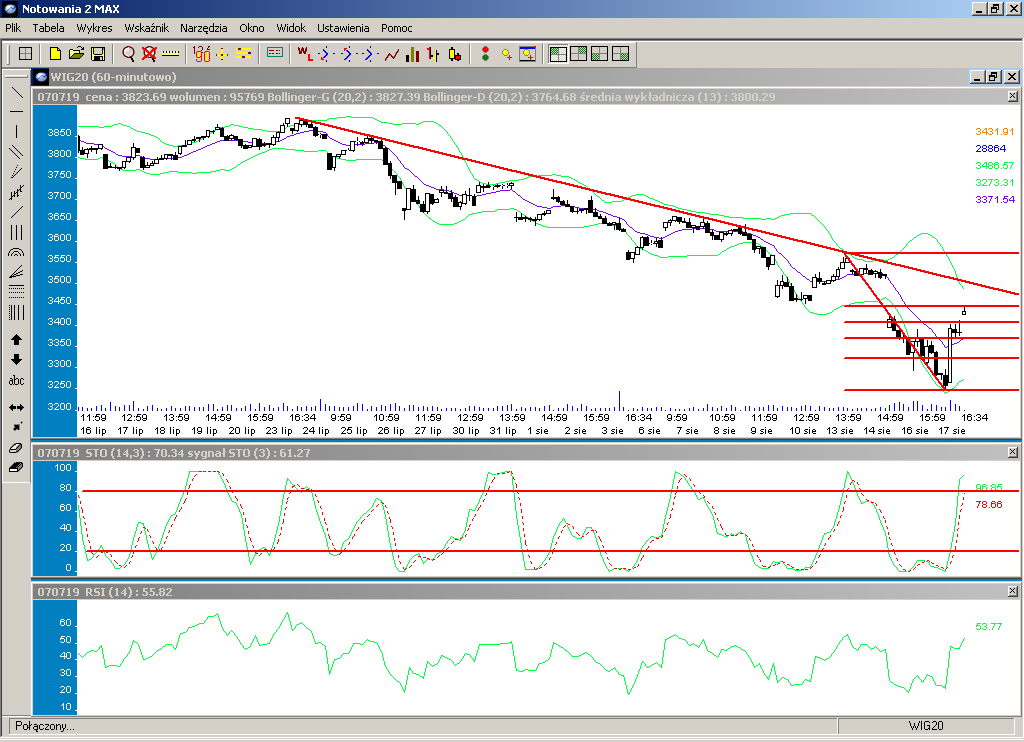Select the Fibonacci arcs drawing tool
The height and width of the screenshot is (742, 1024).
click(16, 252)
